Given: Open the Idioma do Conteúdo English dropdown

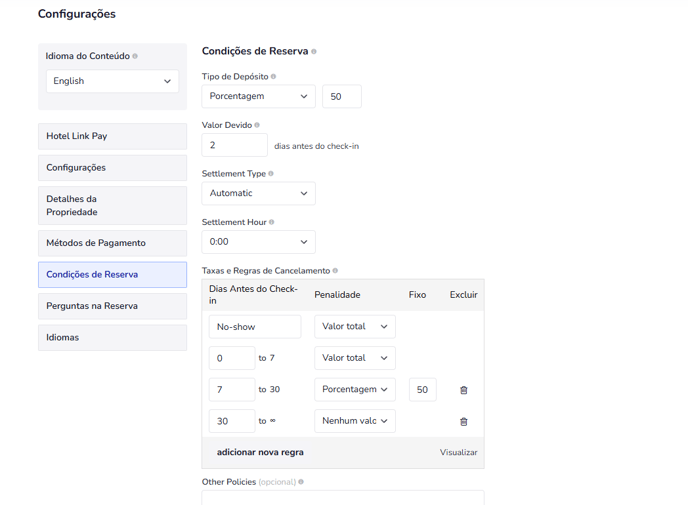Looking at the screenshot, I should [112, 81].
